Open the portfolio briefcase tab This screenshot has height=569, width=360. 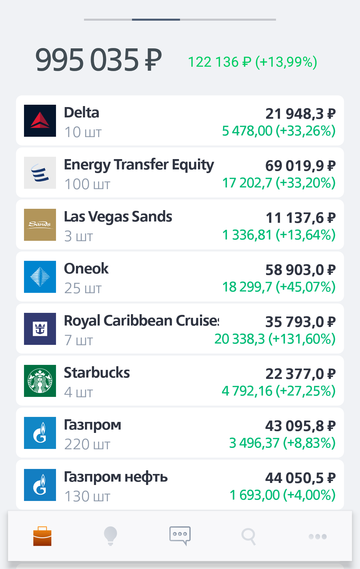42,536
